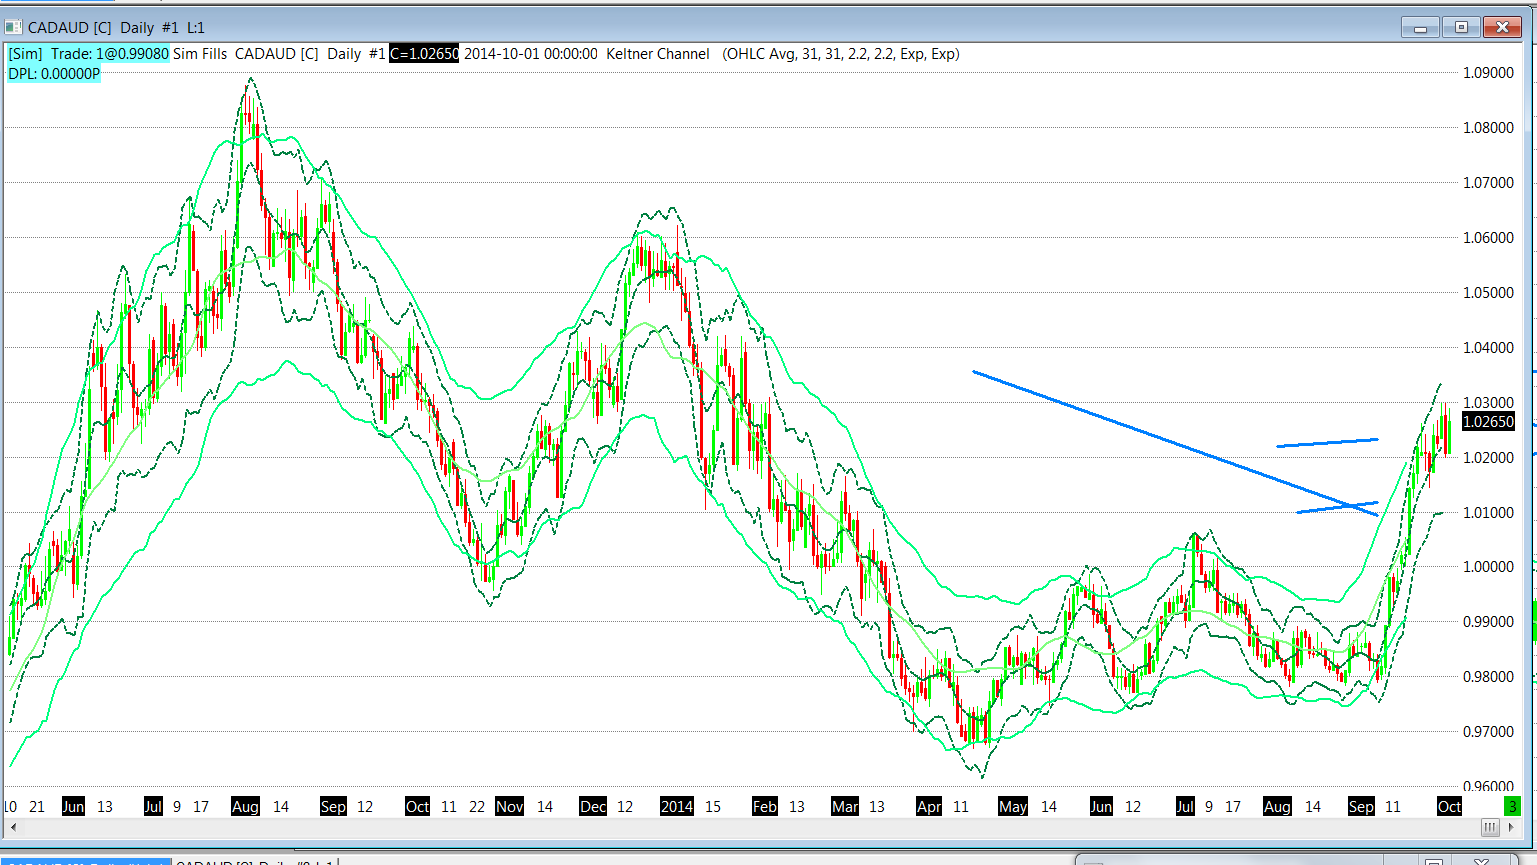1537x865 pixels.
Task: Close the CADAUD Daily chart window
Action: (x=1502, y=28)
